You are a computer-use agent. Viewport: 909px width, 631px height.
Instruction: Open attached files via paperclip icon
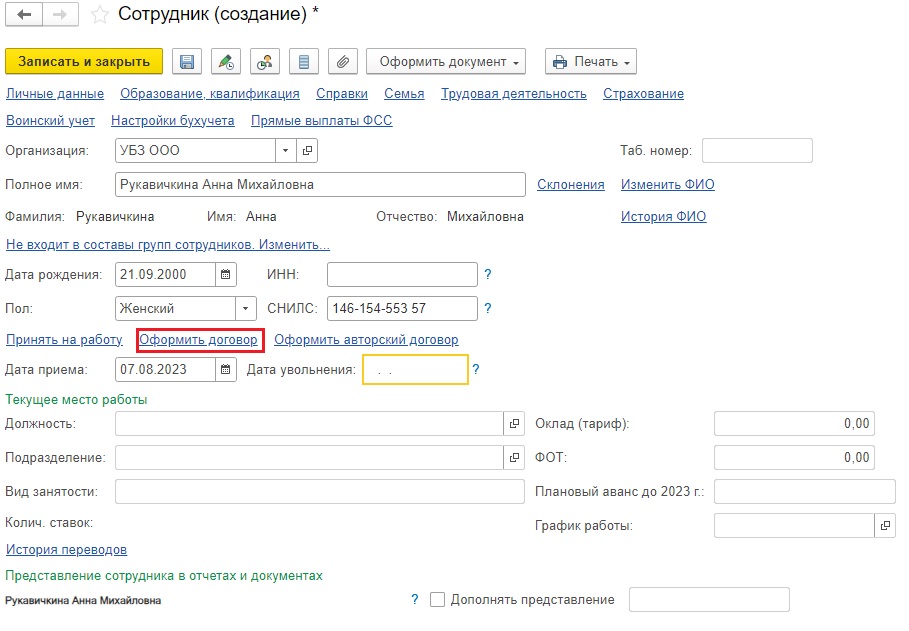click(343, 61)
